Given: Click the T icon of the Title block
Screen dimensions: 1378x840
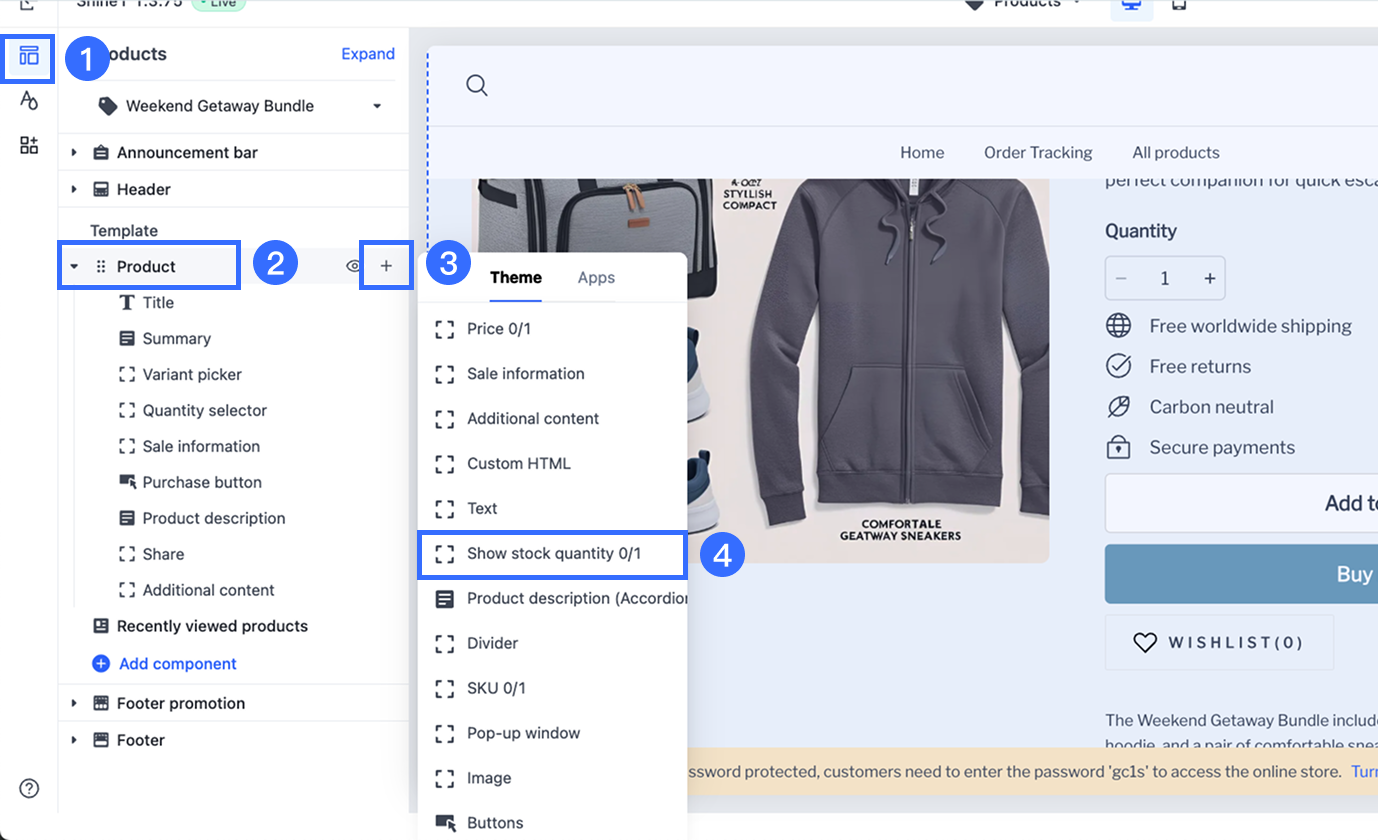Looking at the screenshot, I should pyautogui.click(x=127, y=303).
